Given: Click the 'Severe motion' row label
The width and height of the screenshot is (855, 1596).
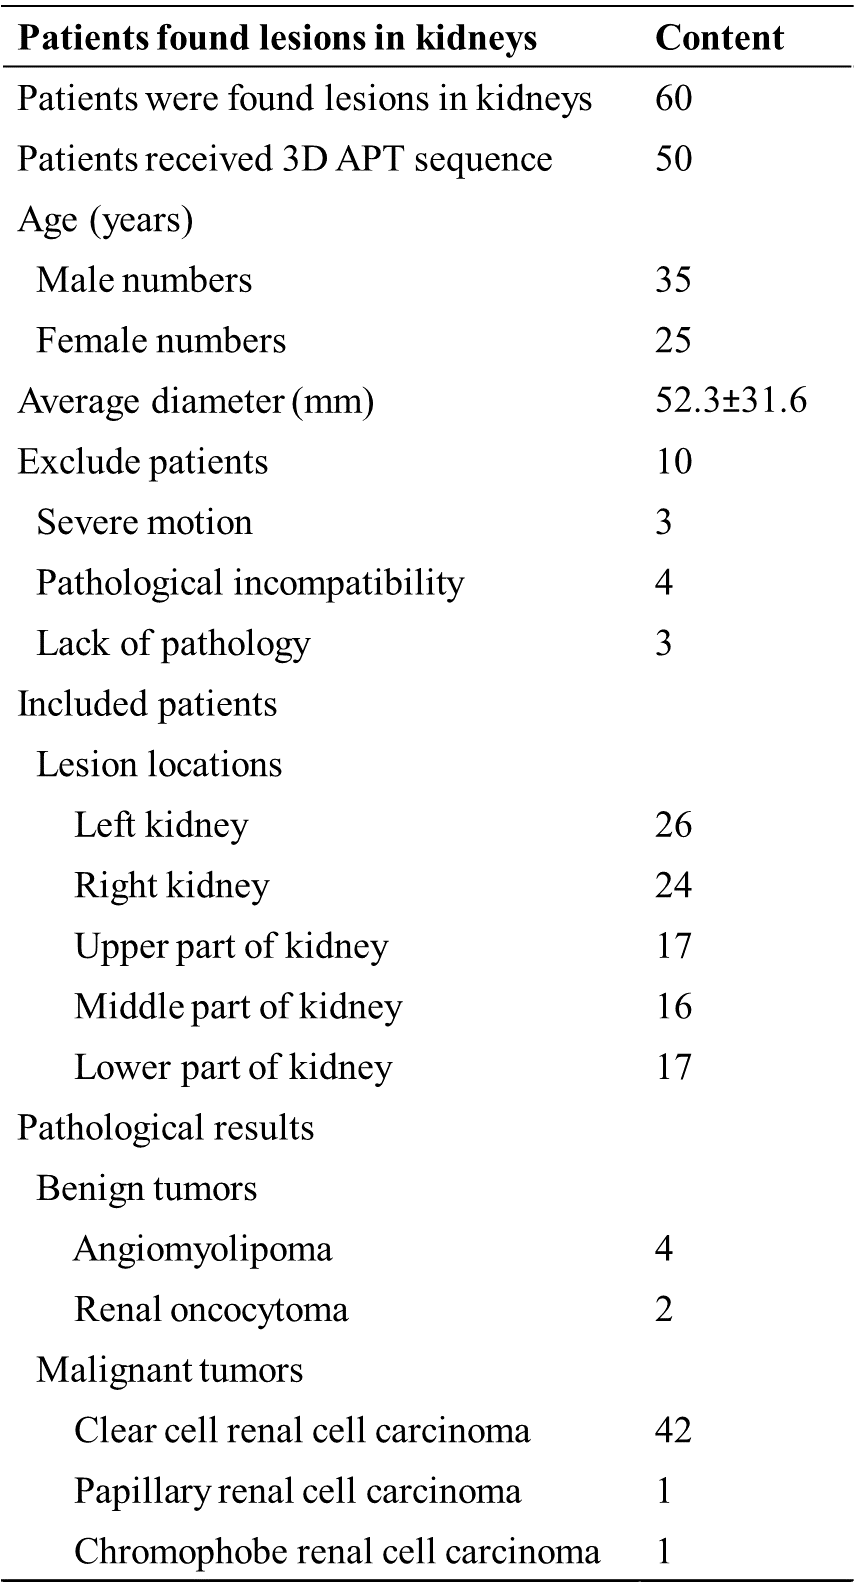Looking at the screenshot, I should click(144, 522).
